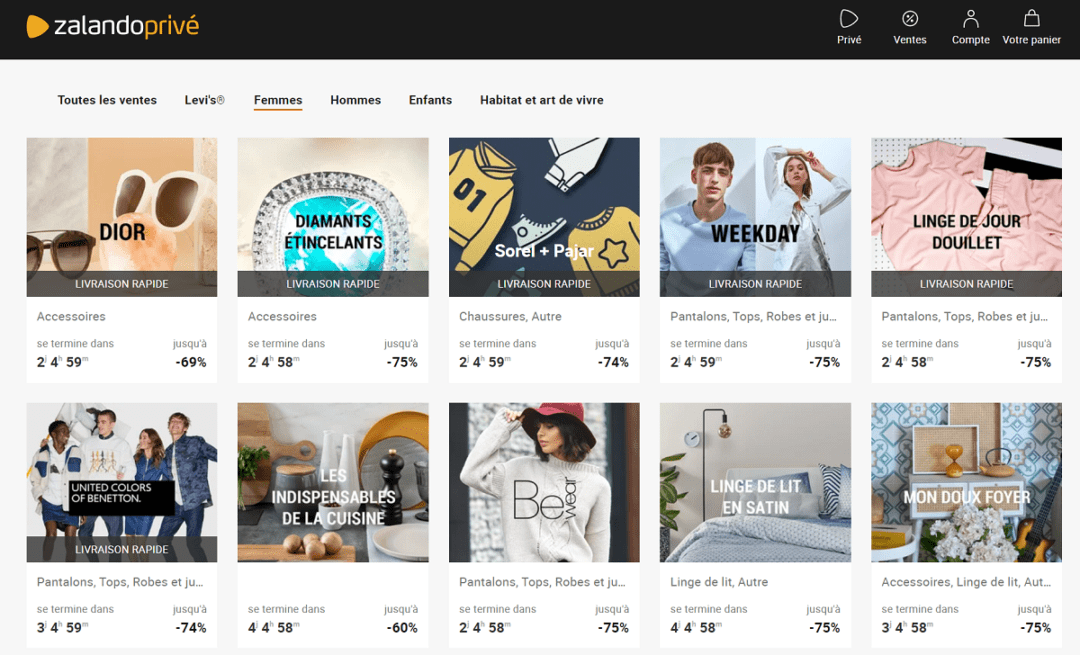
Task: Click the Weekday sale countdown timer
Action: tap(696, 362)
